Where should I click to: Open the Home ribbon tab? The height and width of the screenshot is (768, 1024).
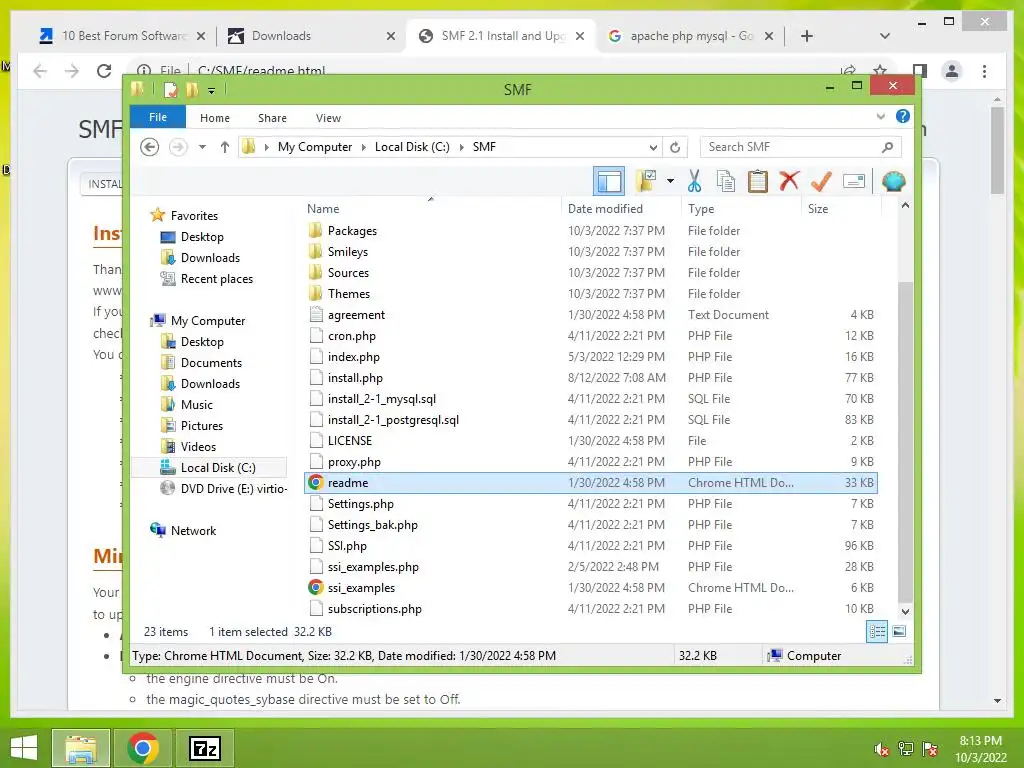tap(215, 118)
